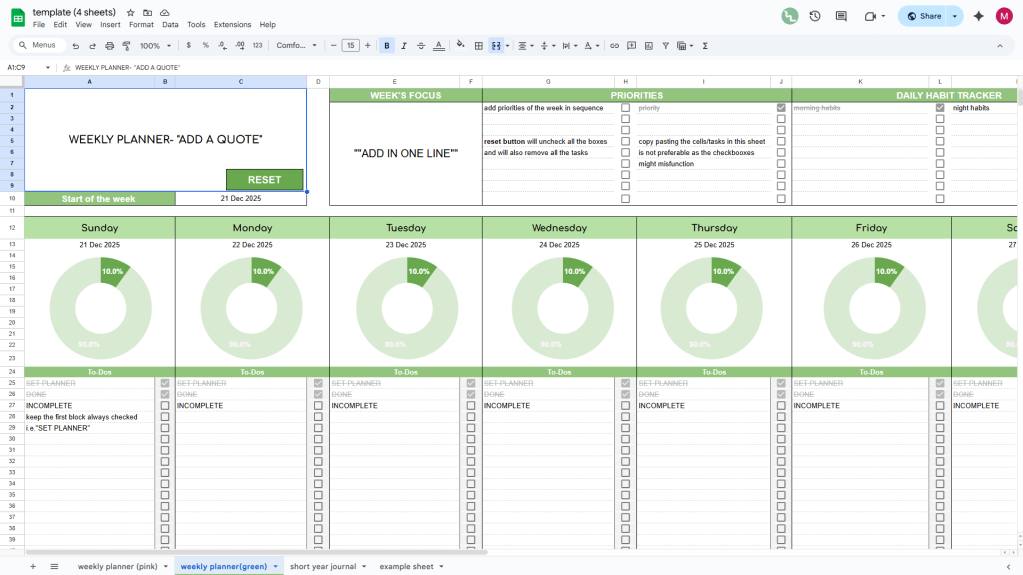1023x575 pixels.
Task: Click the borders icon
Action: [x=479, y=46]
